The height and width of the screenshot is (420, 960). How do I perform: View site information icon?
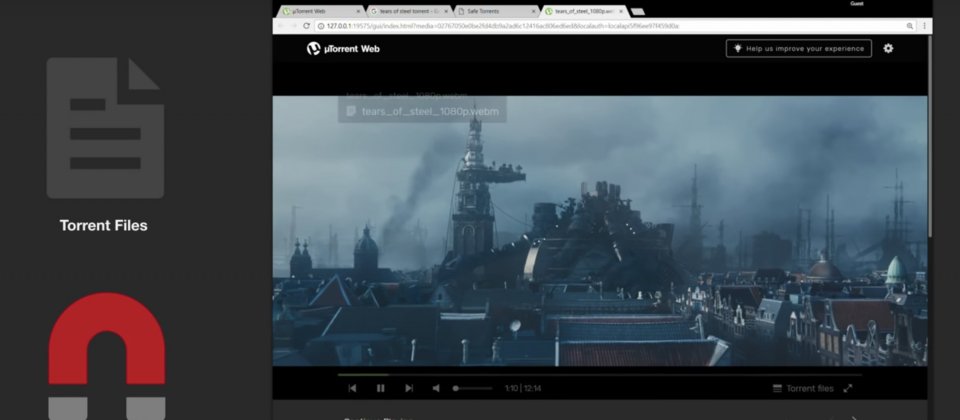320,26
